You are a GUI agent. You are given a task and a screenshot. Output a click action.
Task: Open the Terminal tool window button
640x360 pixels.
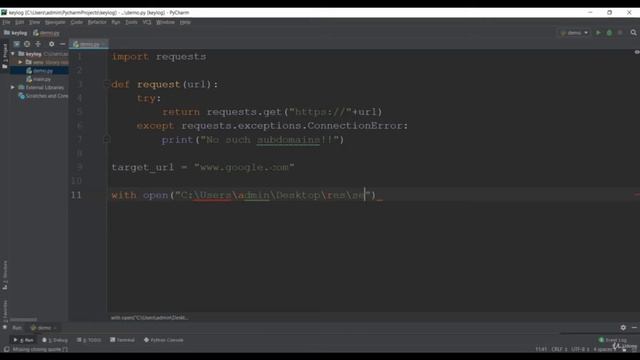pos(122,340)
